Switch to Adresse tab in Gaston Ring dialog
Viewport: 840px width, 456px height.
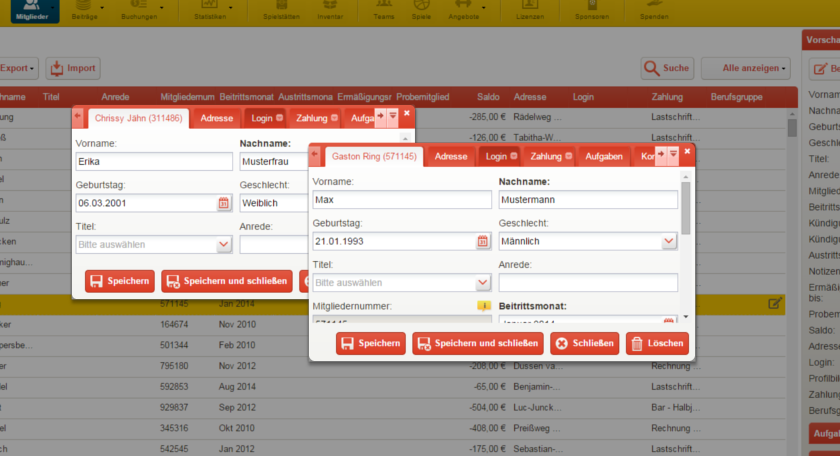[451, 156]
